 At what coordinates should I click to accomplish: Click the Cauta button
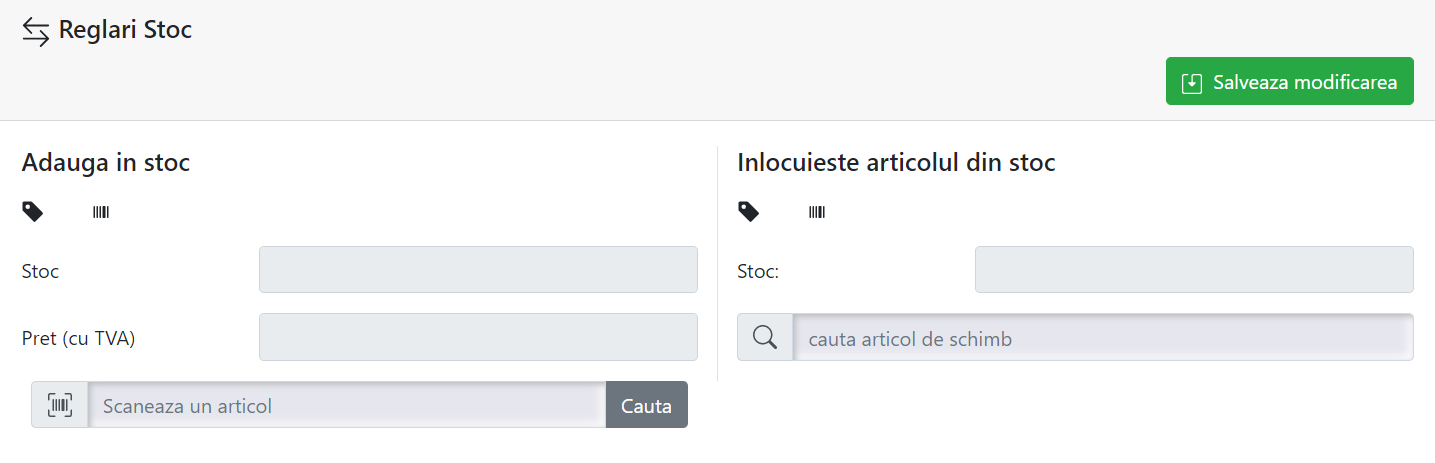(x=647, y=405)
